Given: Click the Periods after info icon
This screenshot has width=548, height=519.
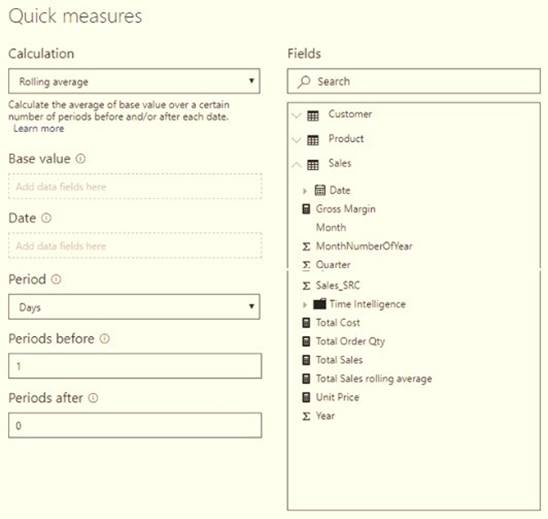Looking at the screenshot, I should click(x=93, y=398).
